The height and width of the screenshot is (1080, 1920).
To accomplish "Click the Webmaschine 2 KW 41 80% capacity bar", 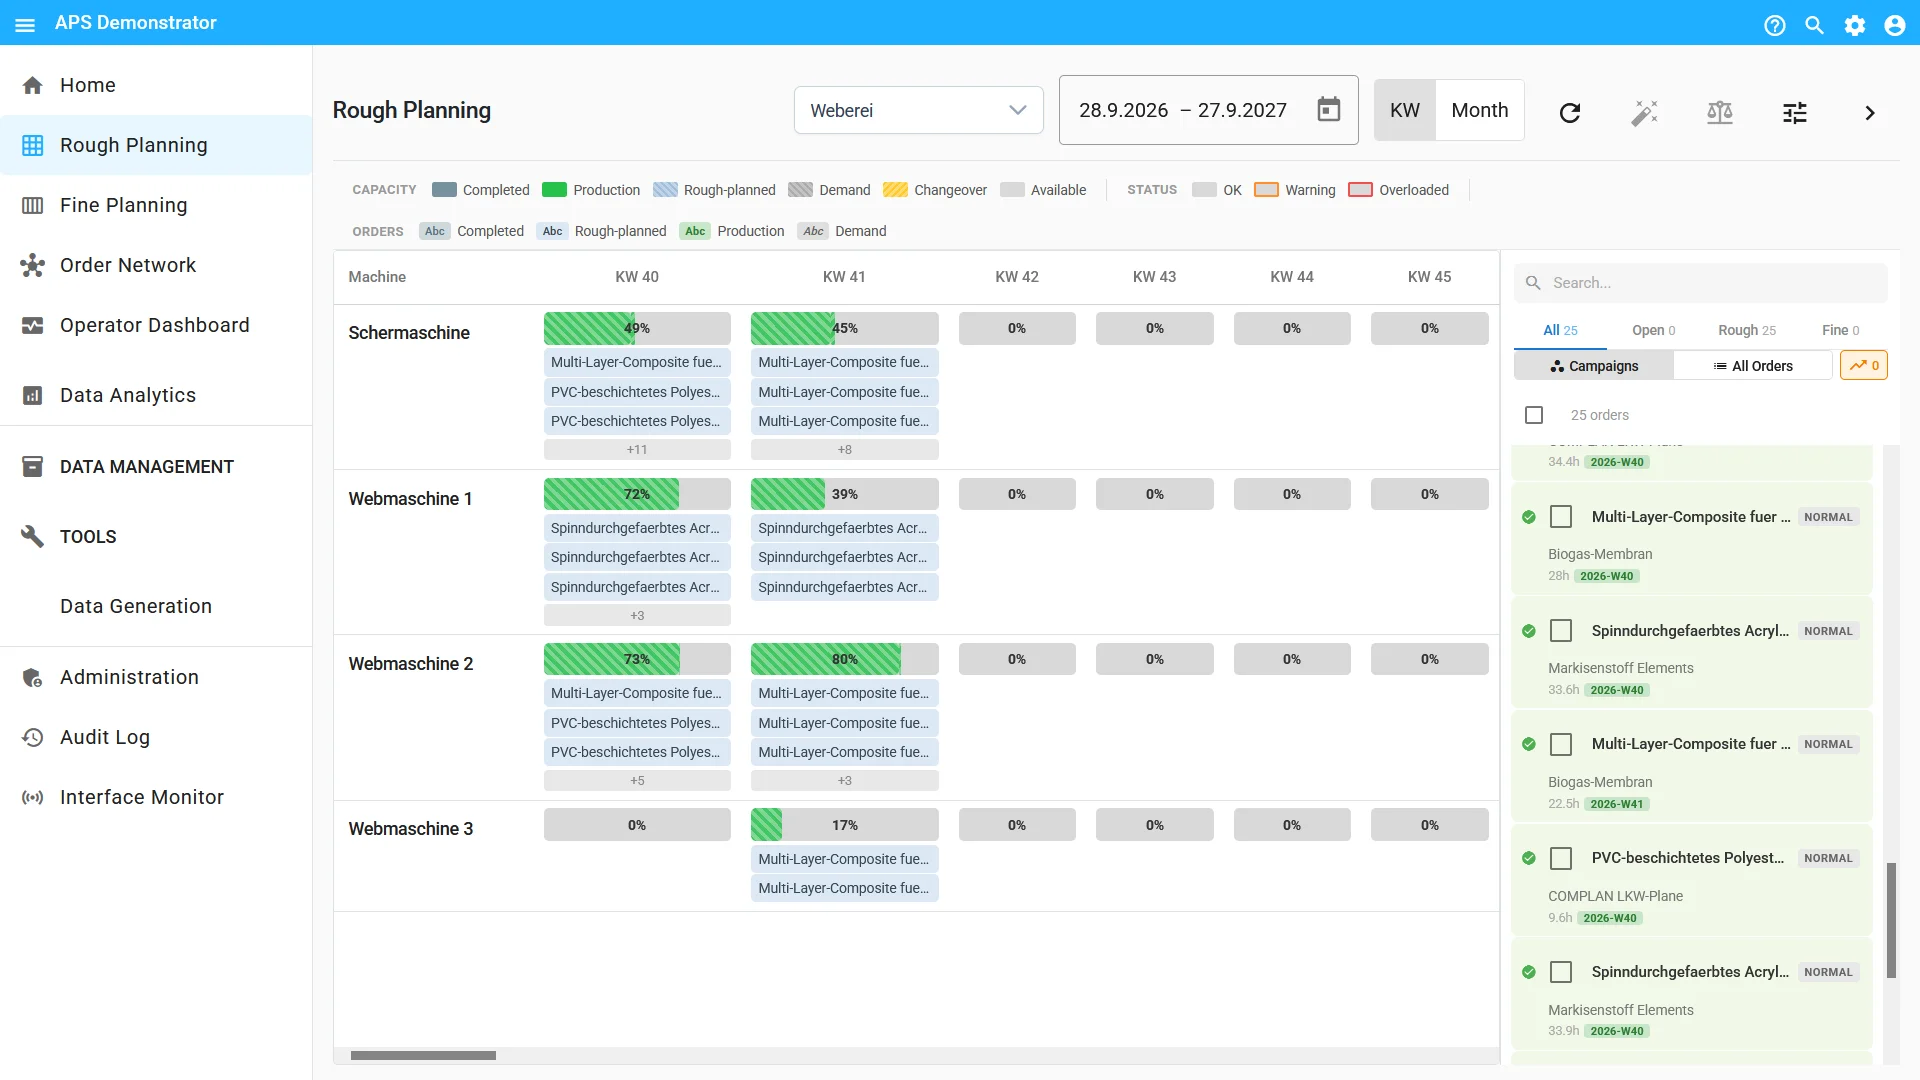I will click(844, 659).
